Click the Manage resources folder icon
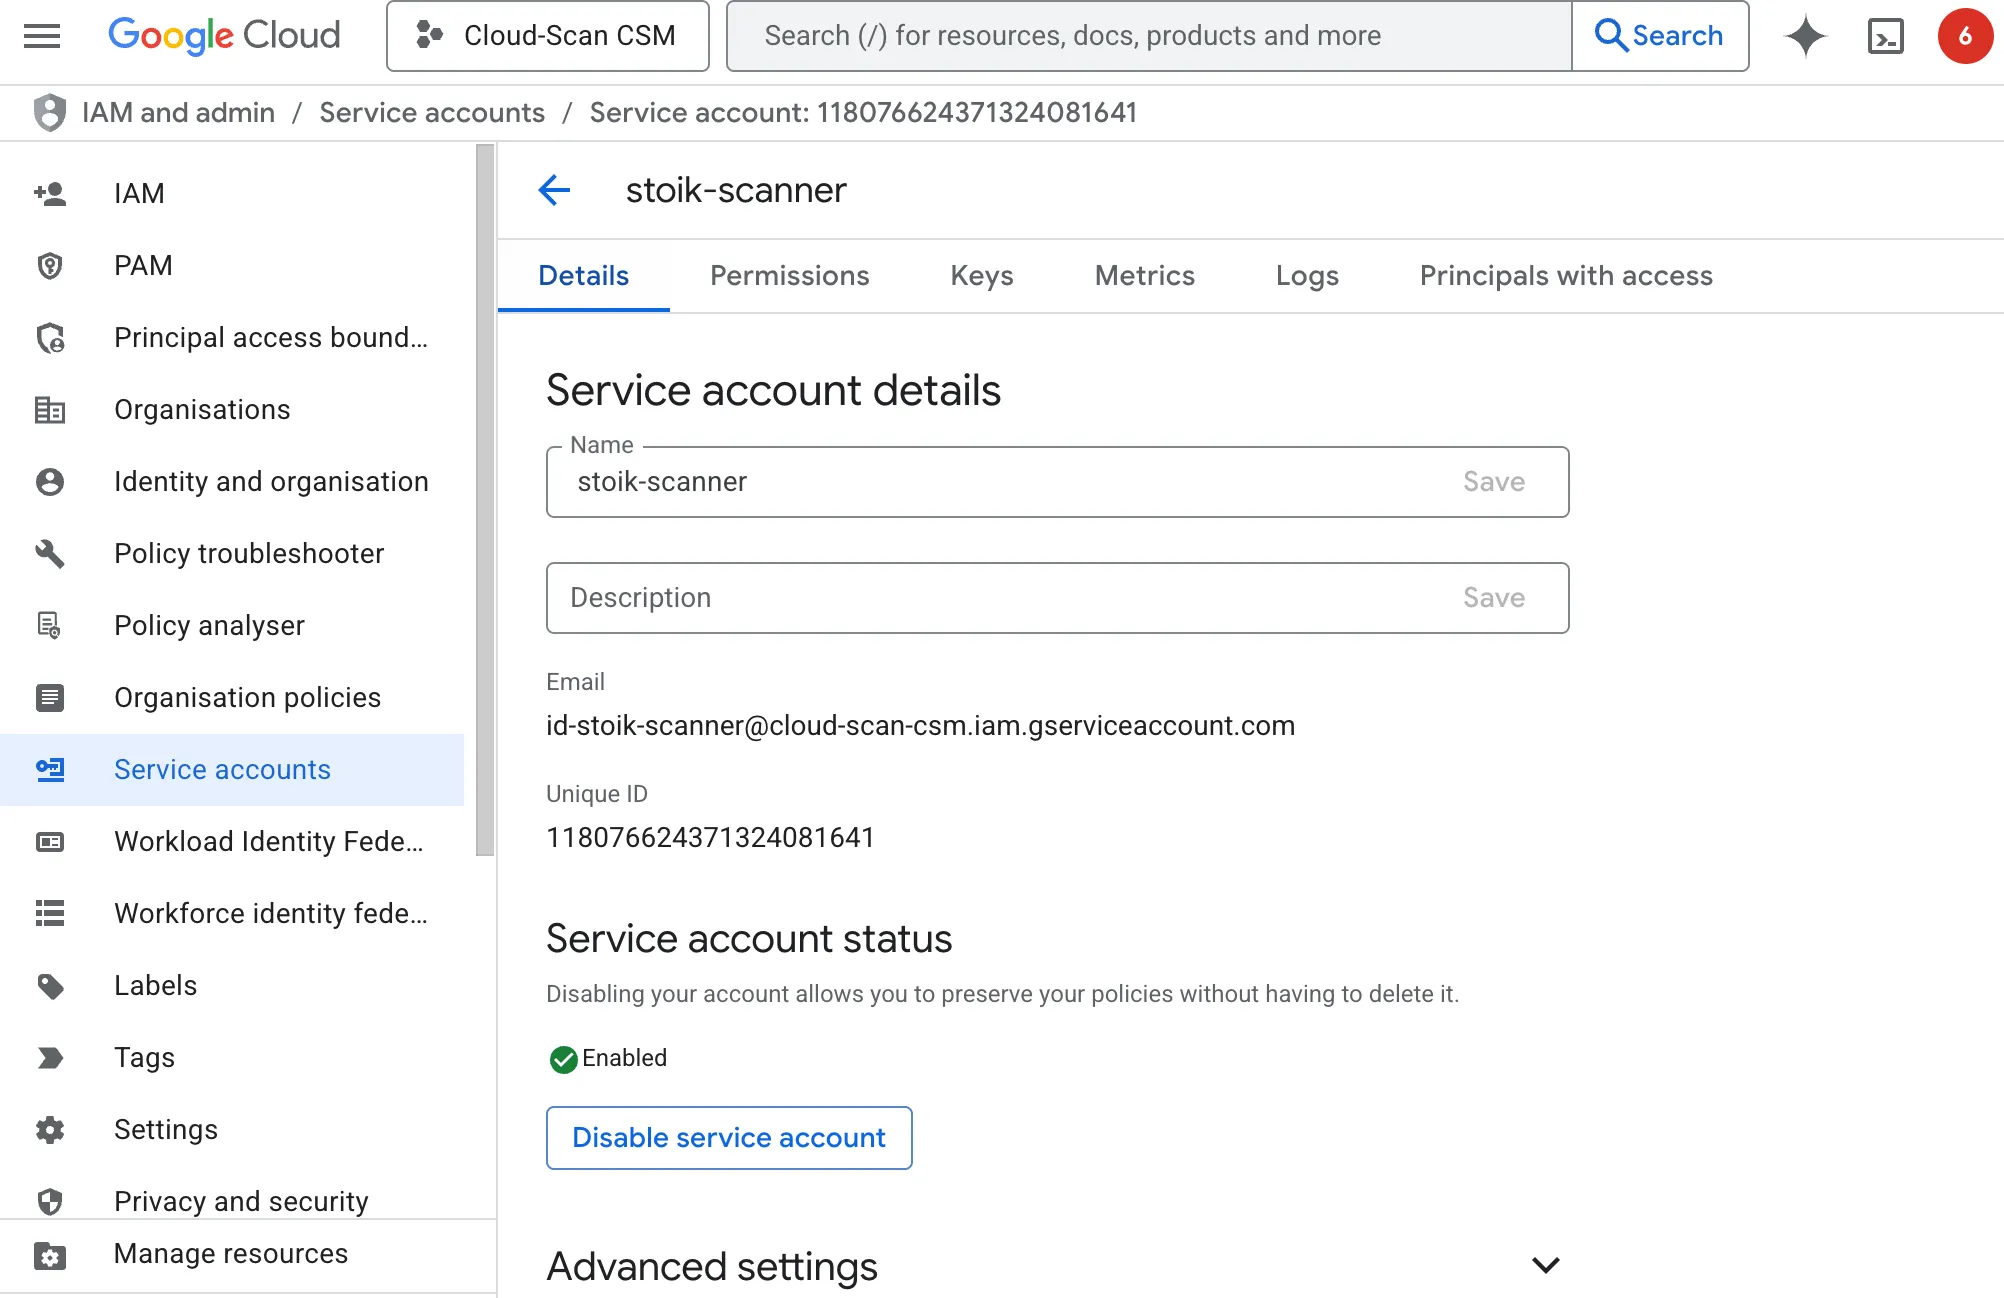 click(x=50, y=1254)
